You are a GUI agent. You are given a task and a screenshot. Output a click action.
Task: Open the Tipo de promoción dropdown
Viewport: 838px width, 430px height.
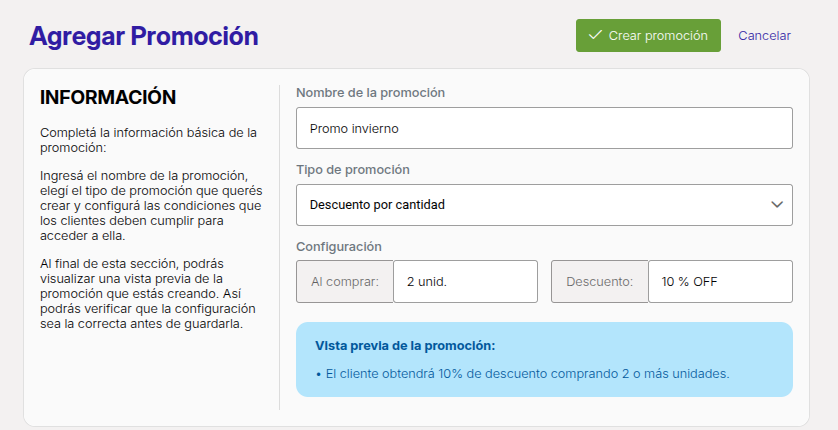(x=544, y=205)
